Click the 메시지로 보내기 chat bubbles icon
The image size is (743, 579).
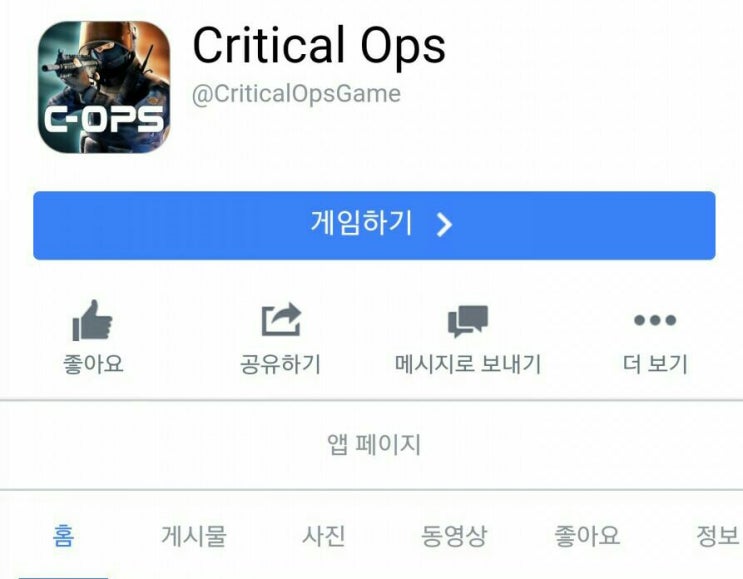point(468,321)
